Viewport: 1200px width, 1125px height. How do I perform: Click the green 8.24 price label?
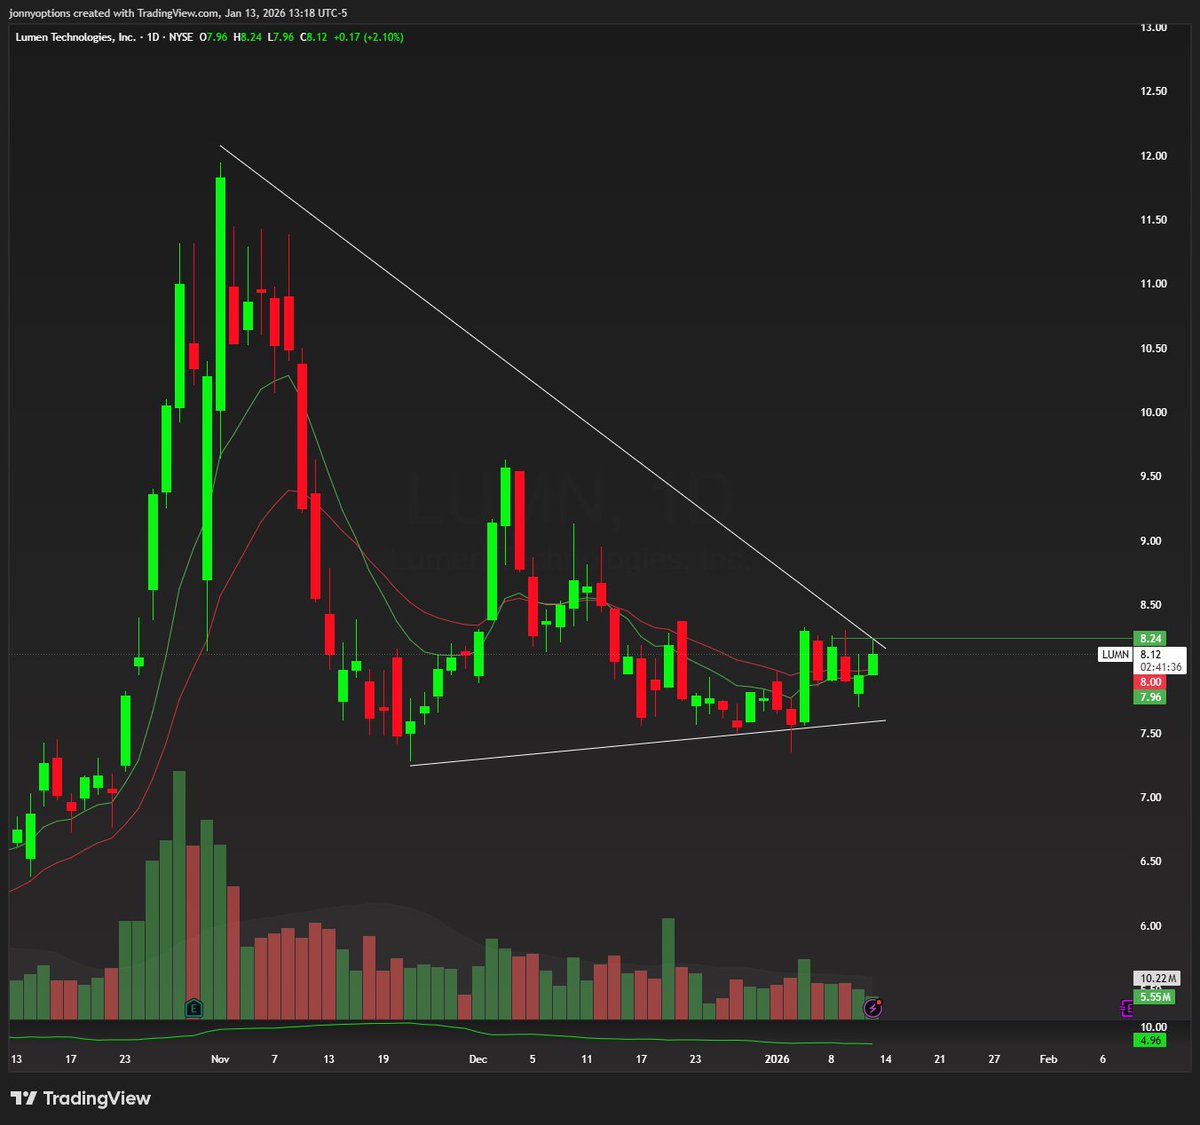point(1150,638)
